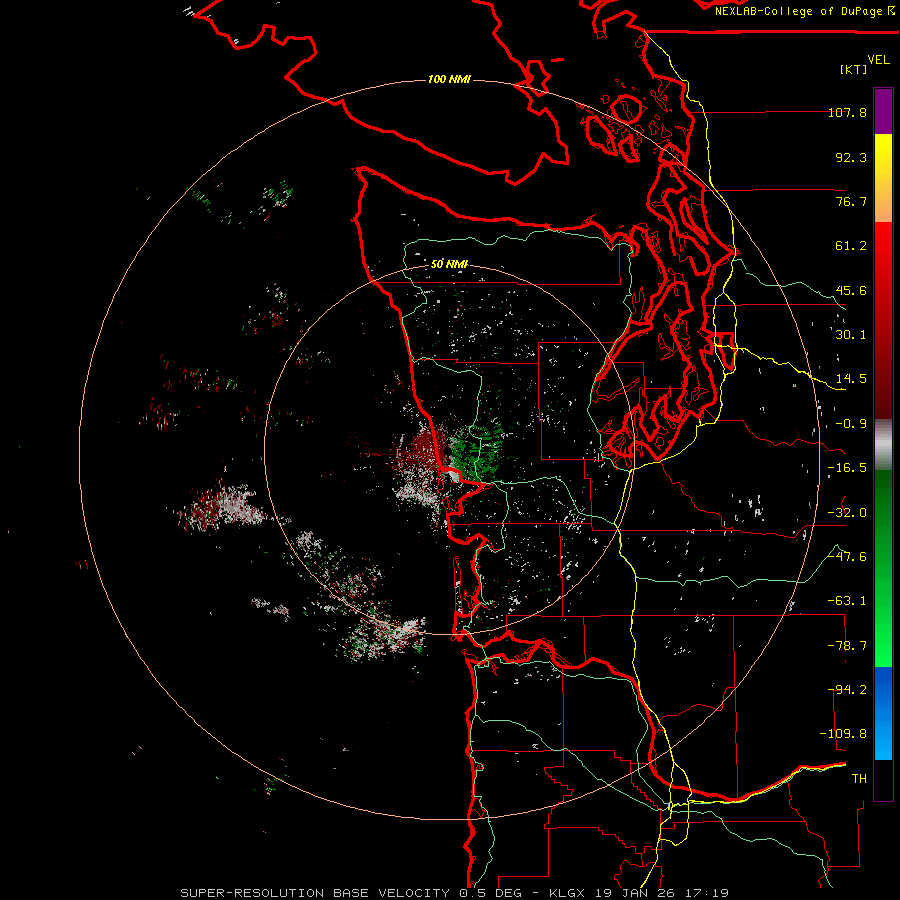Click the SUPER-RESOLUTION BASE VELOCITY caption text
Viewport: 900px width, 900px height.
315,893
